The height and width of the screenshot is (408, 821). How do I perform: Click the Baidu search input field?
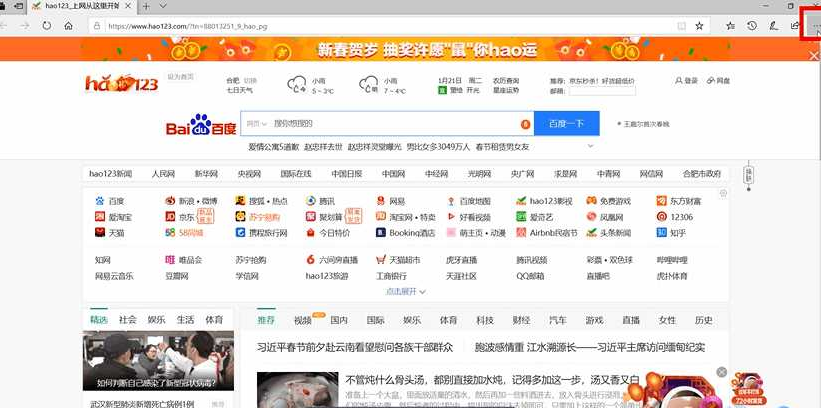[387, 124]
